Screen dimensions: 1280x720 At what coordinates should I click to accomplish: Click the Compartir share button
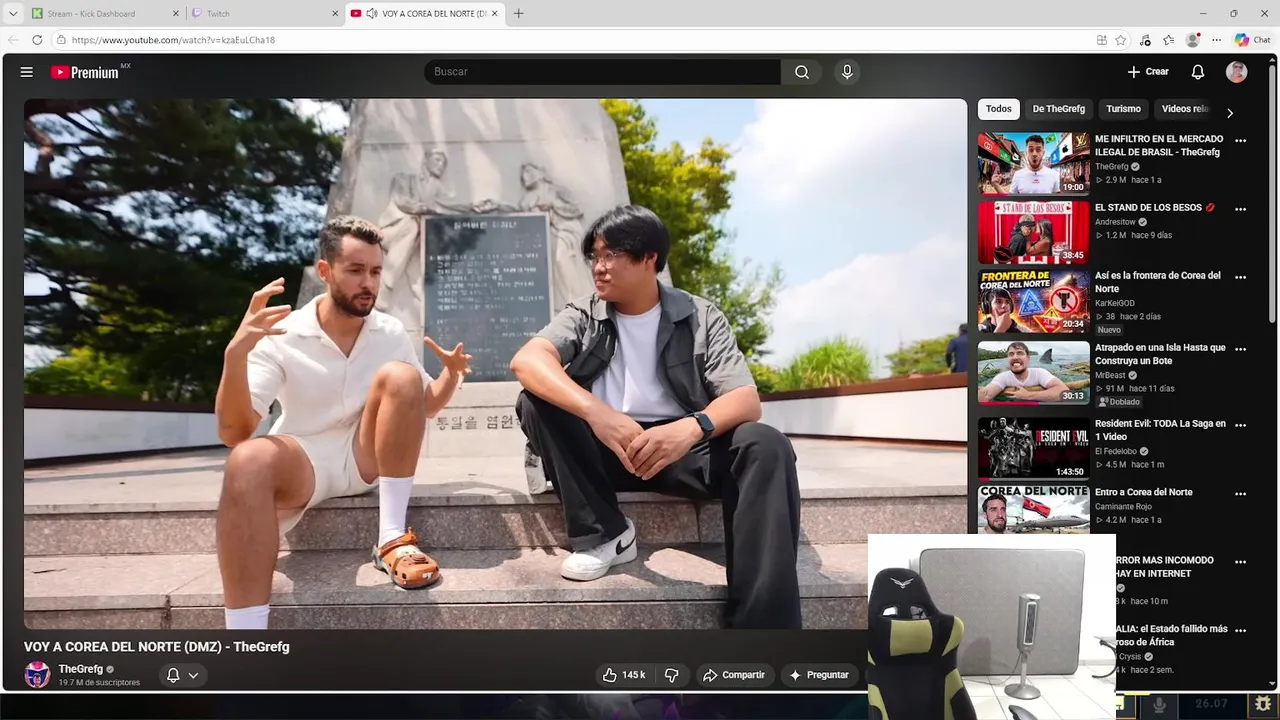(x=734, y=675)
